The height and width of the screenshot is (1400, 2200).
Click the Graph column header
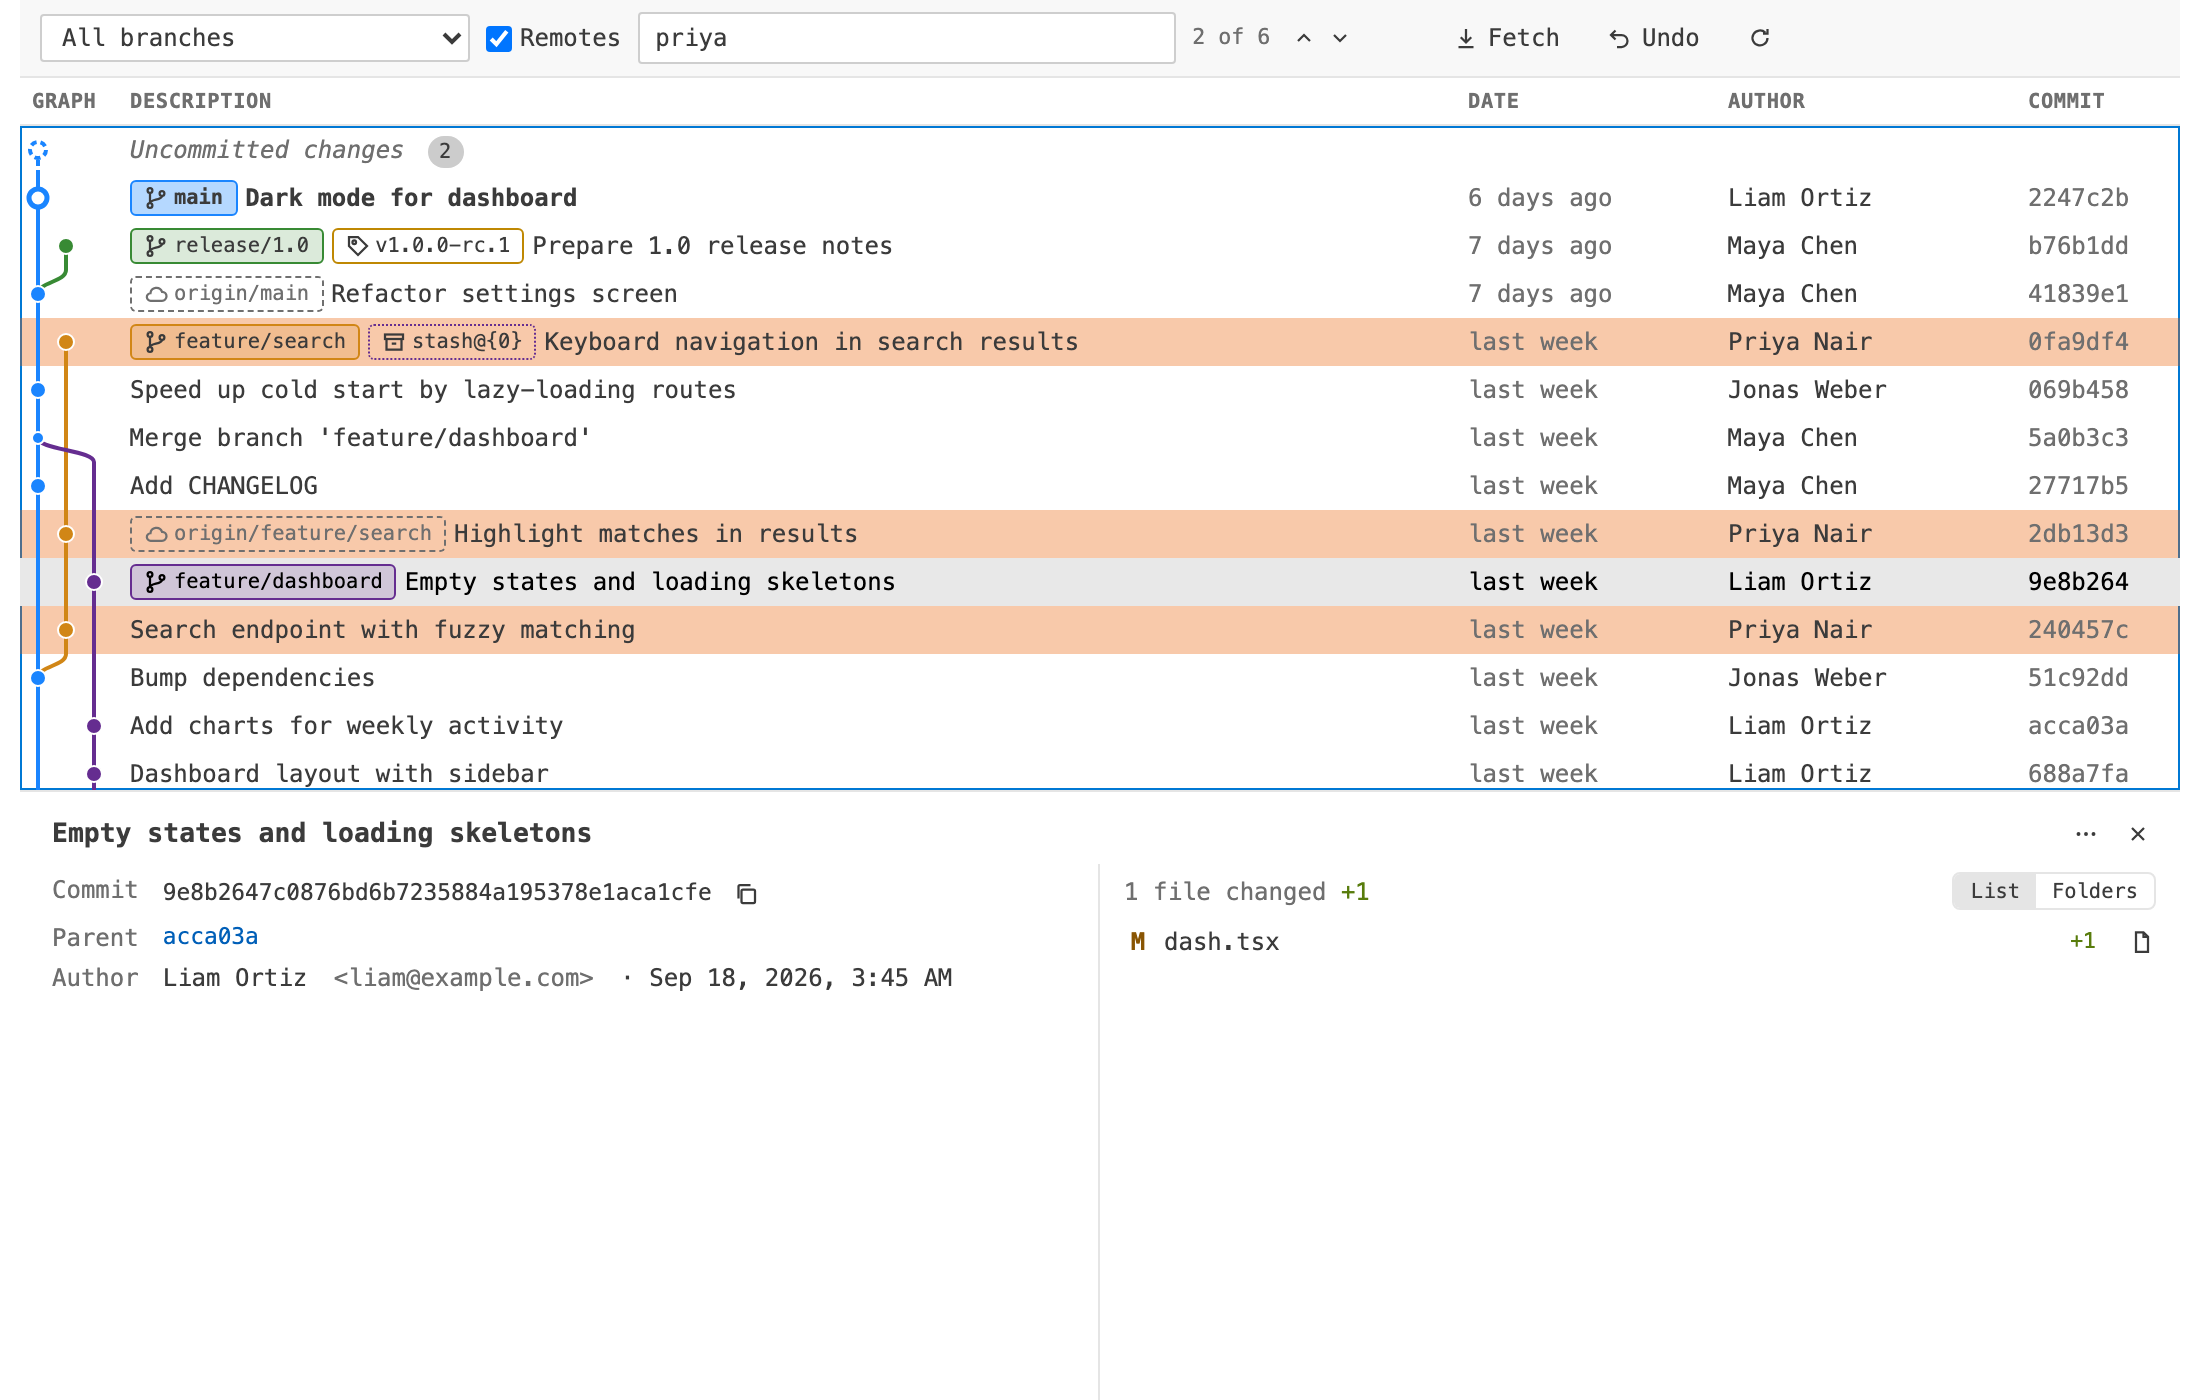pos(64,101)
